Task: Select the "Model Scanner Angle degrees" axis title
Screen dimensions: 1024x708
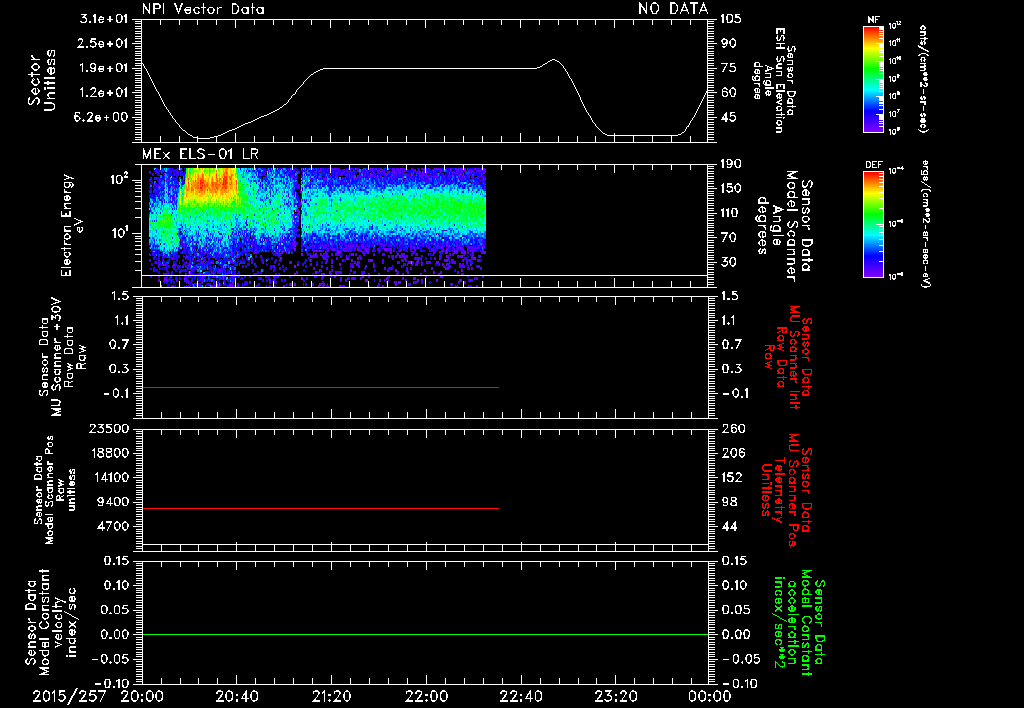Action: [784, 226]
